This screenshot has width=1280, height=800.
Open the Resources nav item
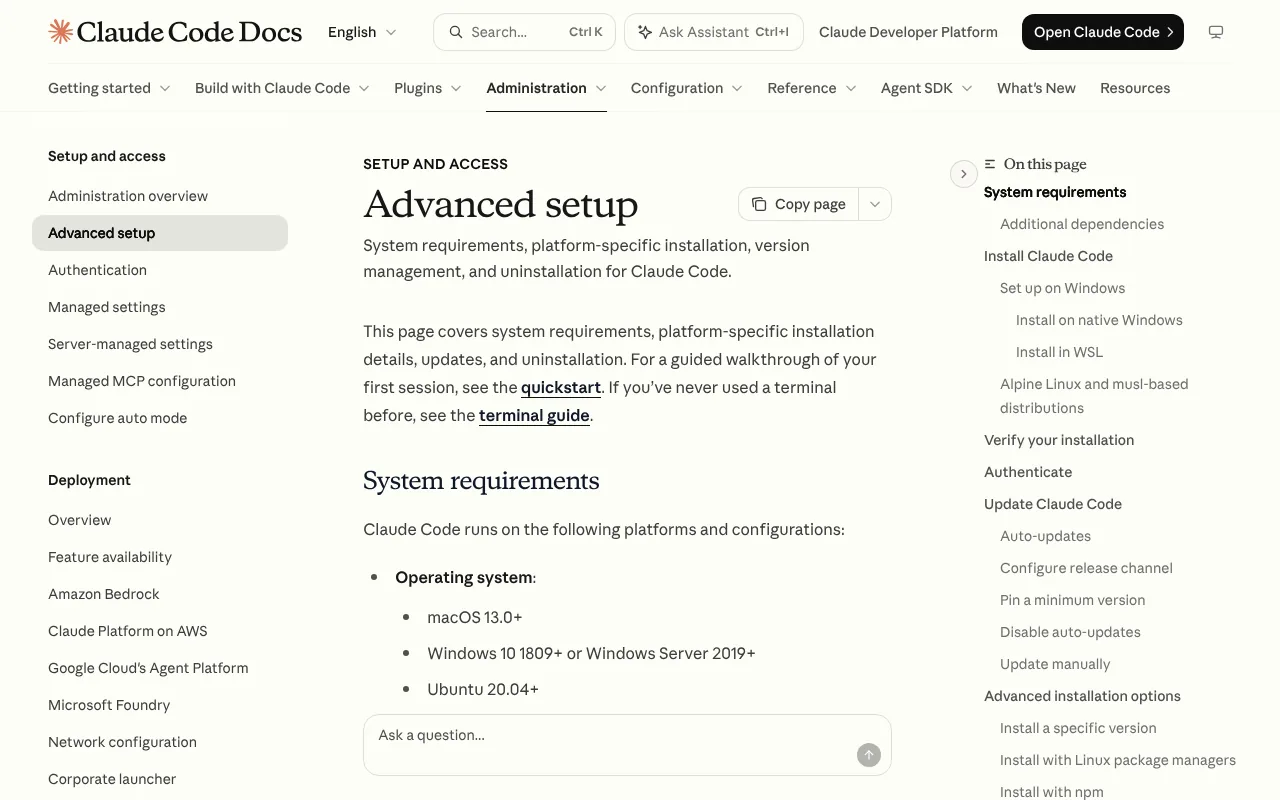click(x=1135, y=88)
